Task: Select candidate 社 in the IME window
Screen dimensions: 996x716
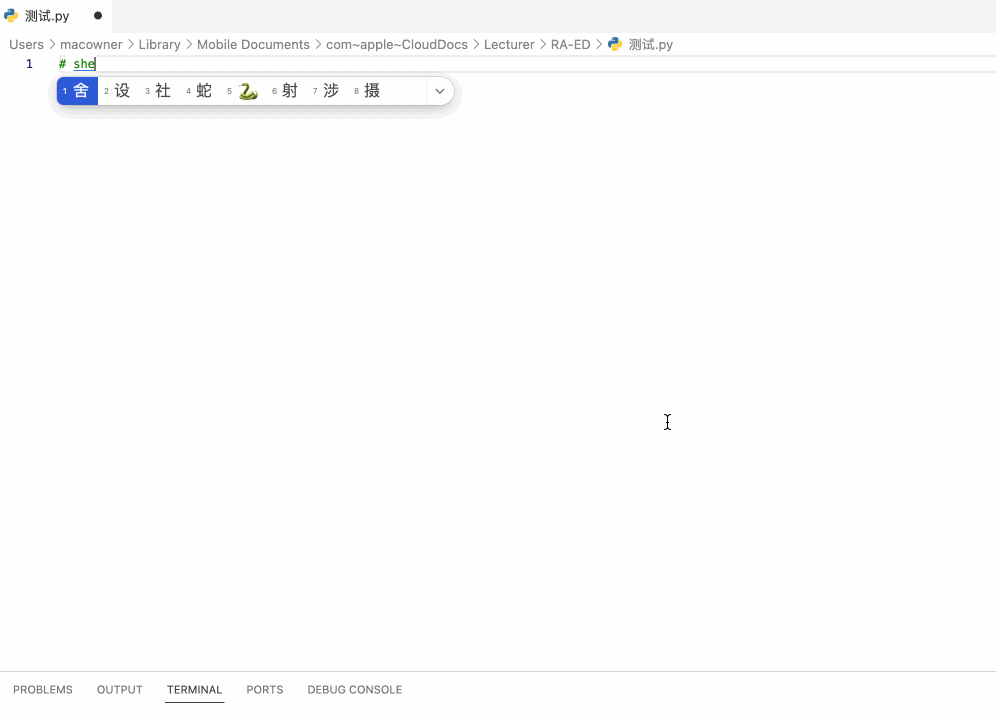Action: pyautogui.click(x=162, y=90)
